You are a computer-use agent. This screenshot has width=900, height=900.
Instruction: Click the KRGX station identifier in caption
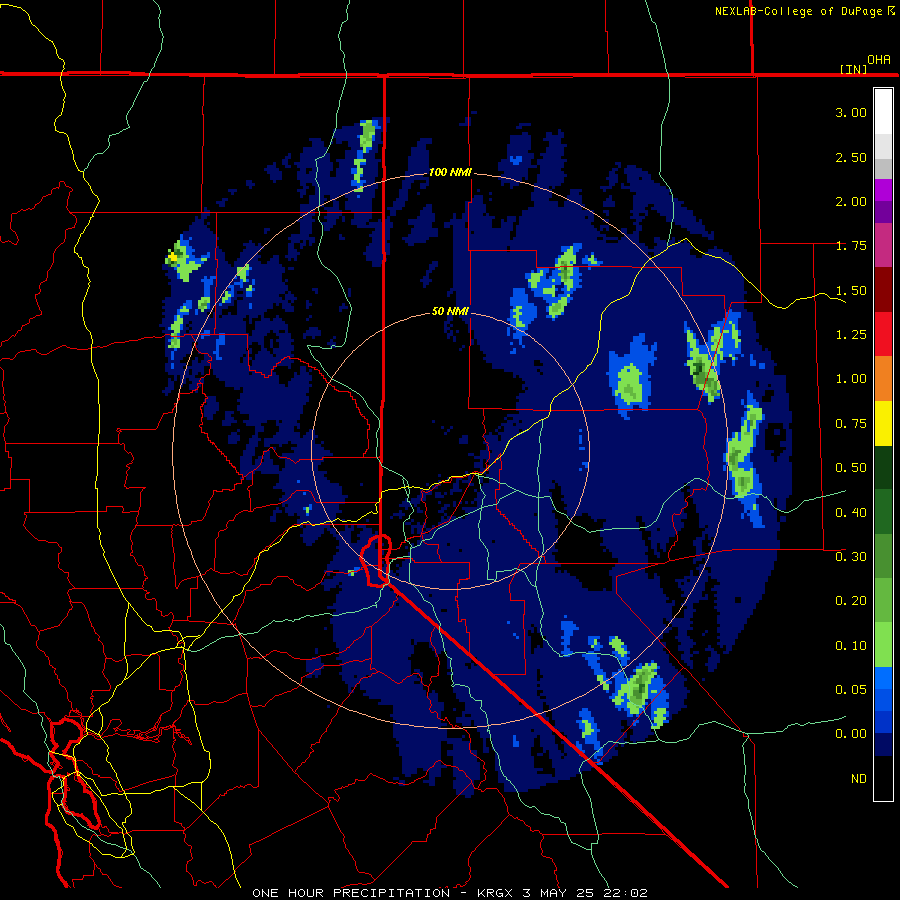pos(495,893)
